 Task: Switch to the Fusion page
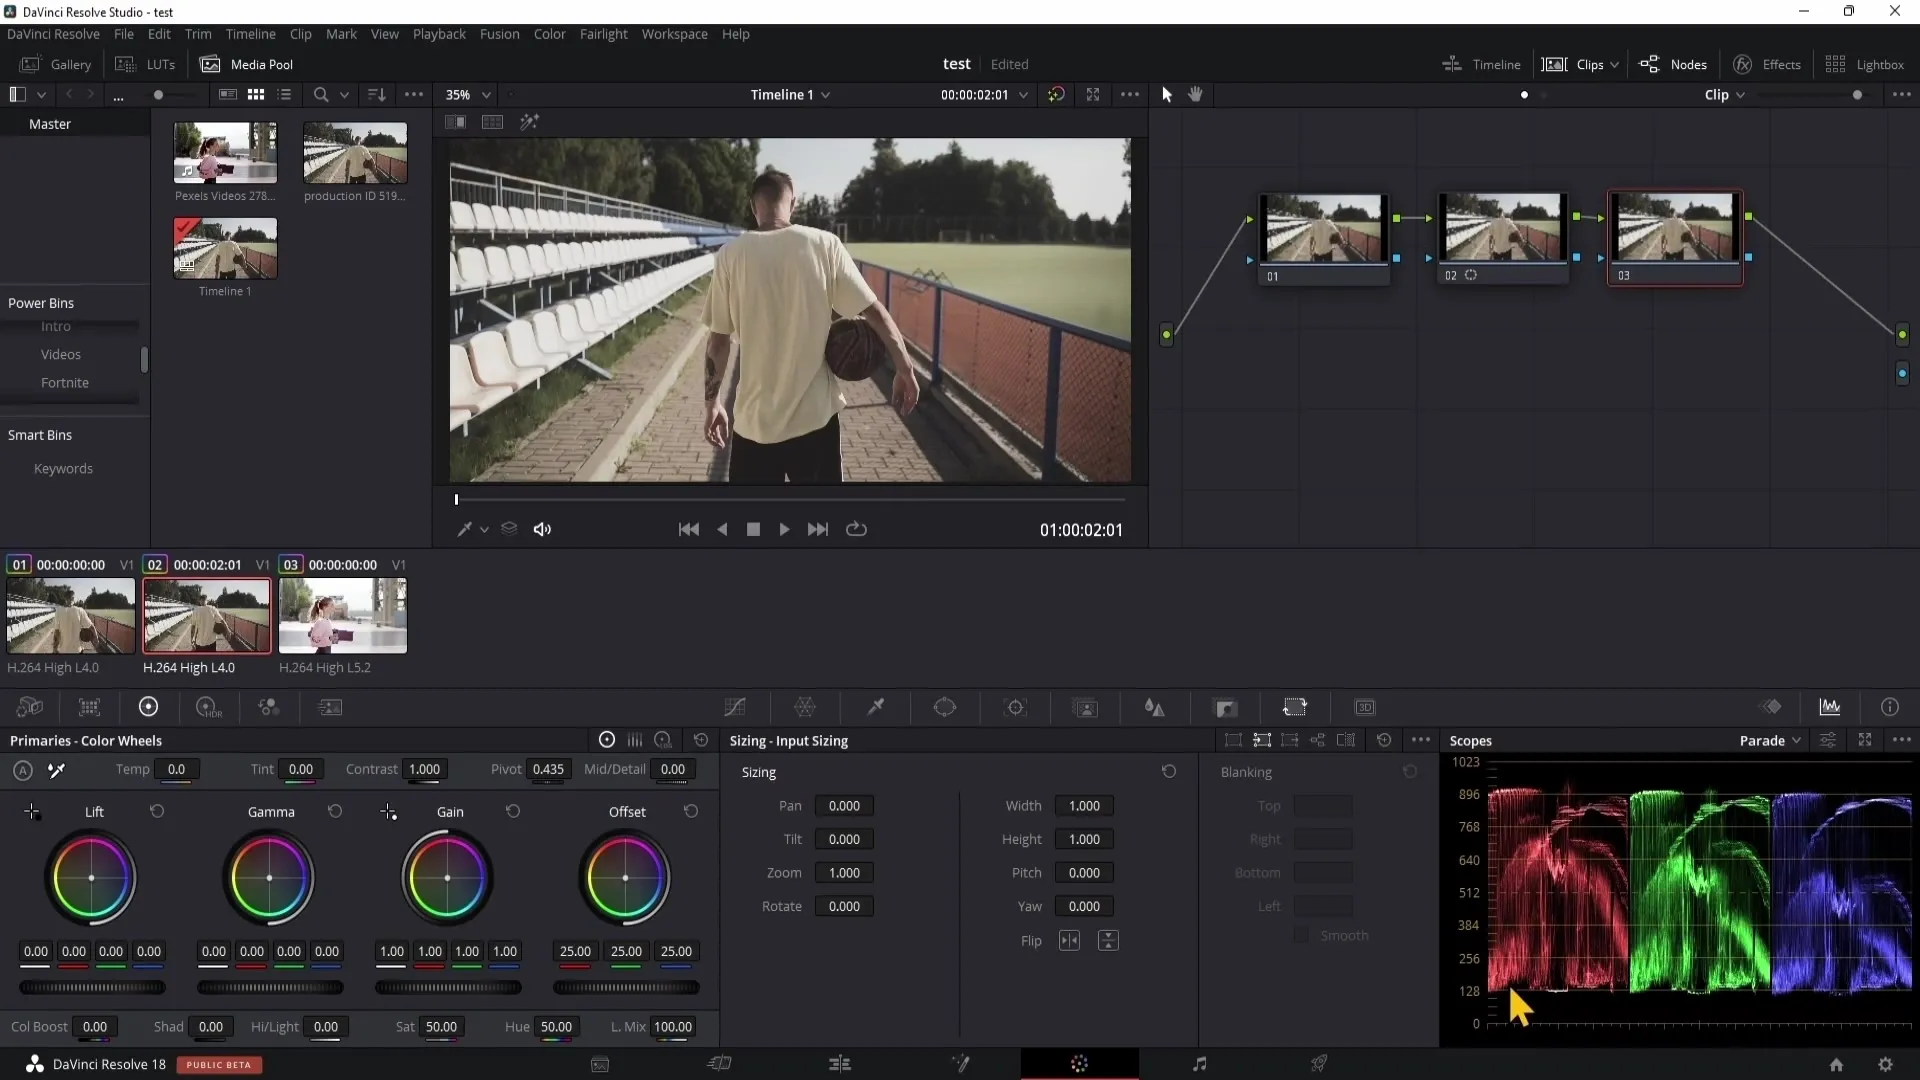click(x=960, y=1064)
